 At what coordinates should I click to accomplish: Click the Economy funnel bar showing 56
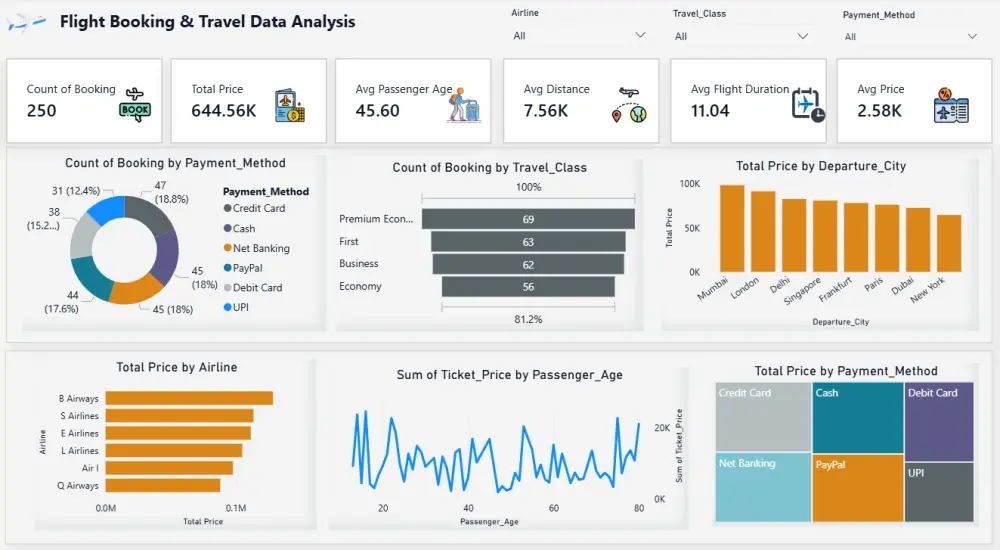pyautogui.click(x=528, y=287)
